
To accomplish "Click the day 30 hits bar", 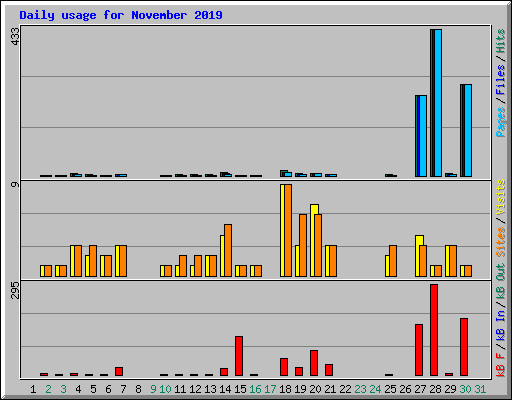I will tap(461, 130).
